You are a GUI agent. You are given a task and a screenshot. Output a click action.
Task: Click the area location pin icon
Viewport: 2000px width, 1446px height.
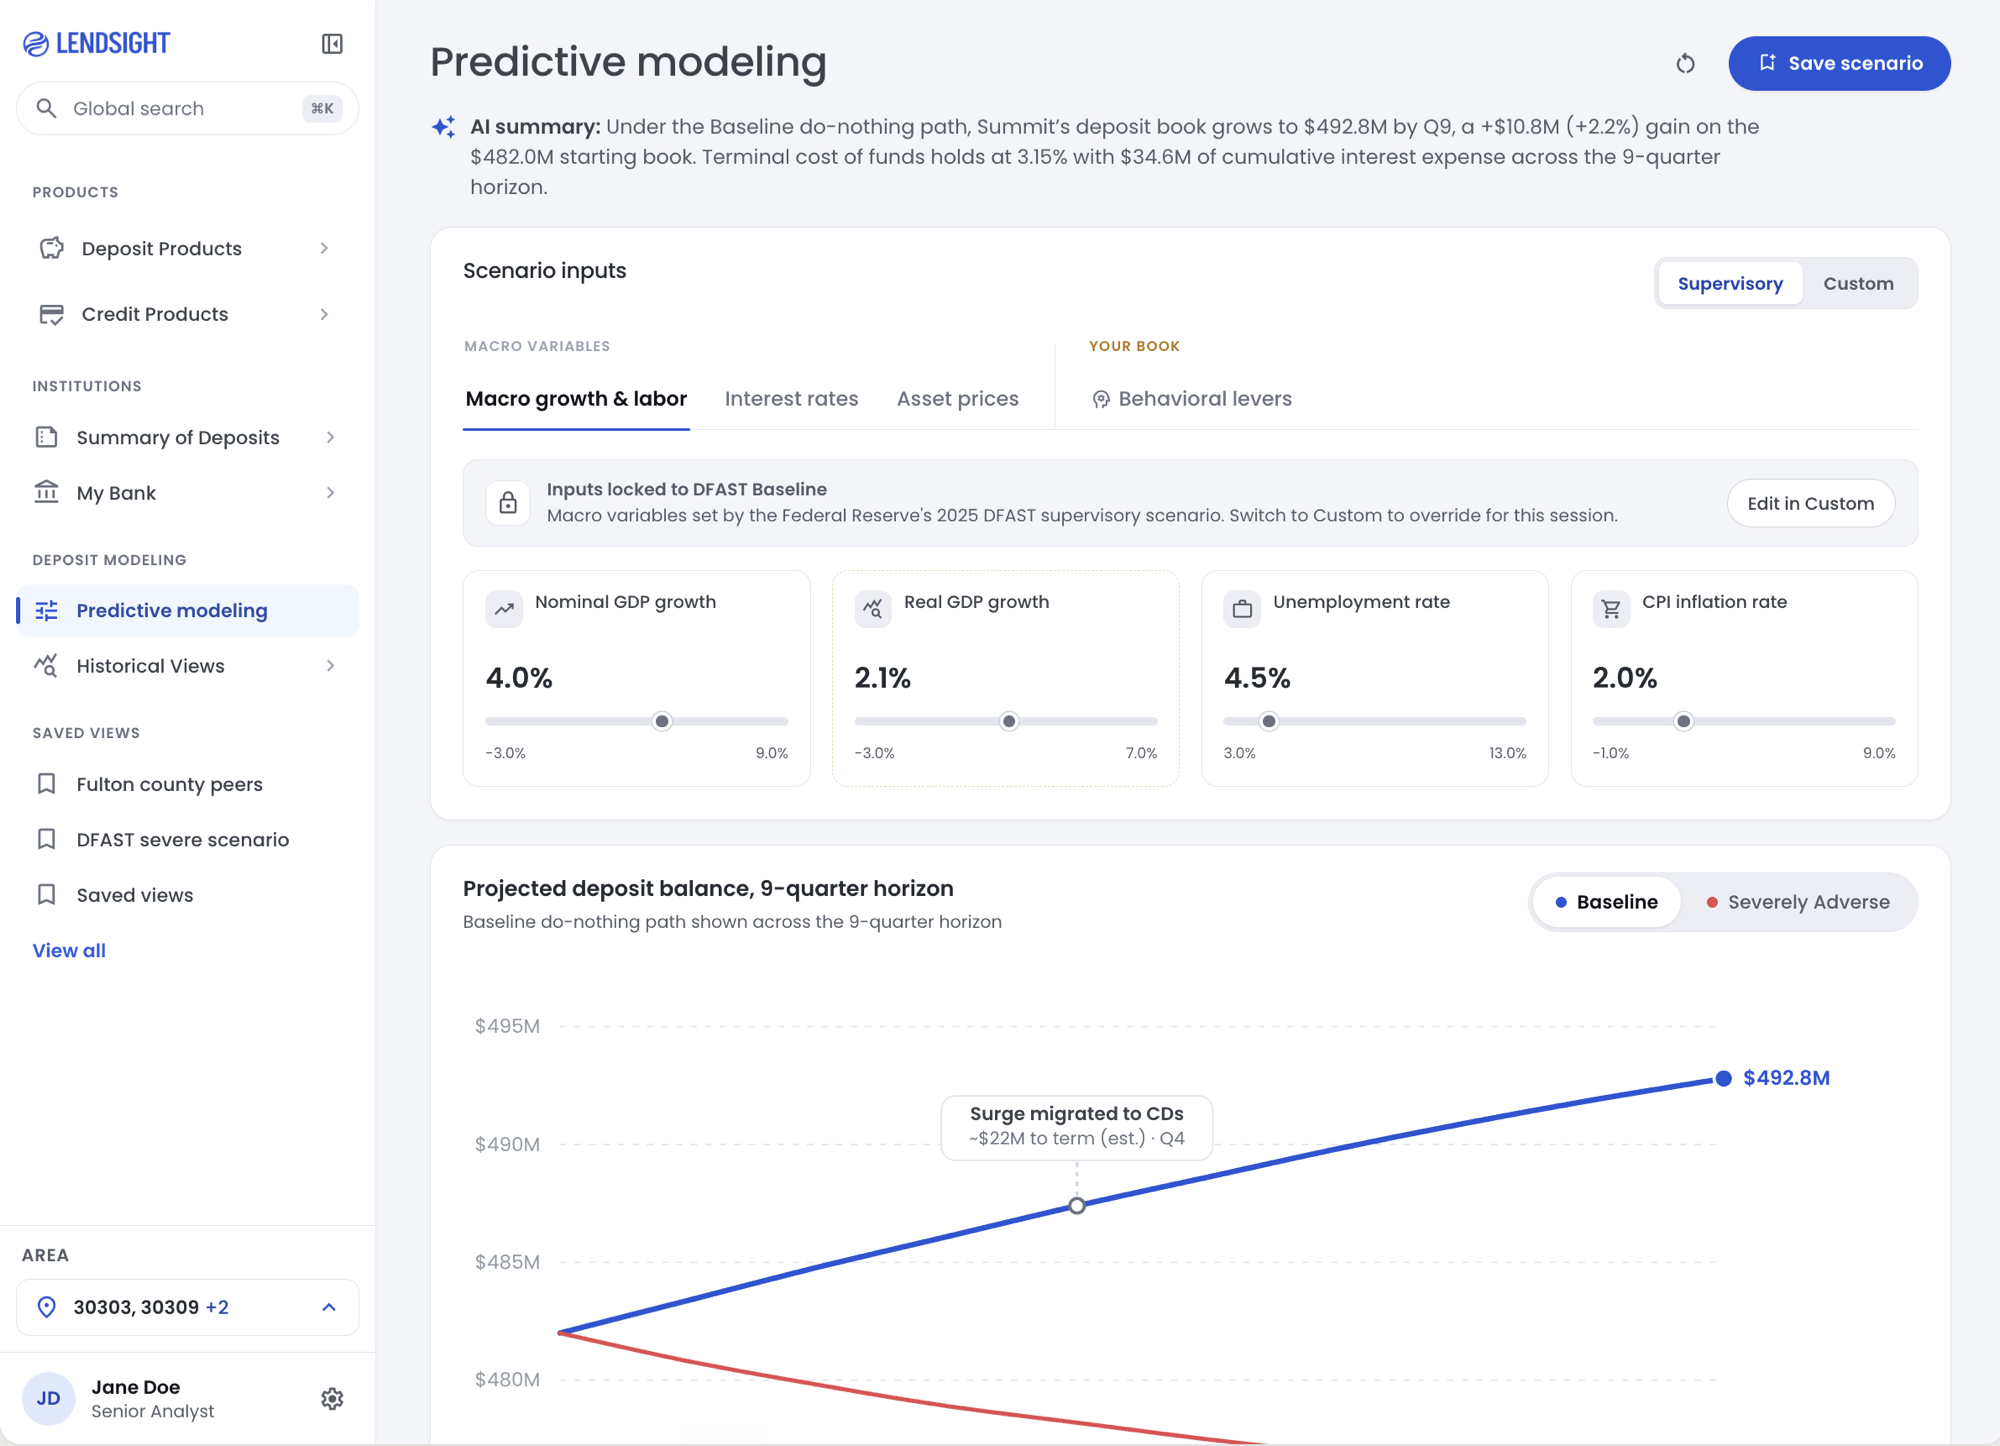coord(47,1307)
